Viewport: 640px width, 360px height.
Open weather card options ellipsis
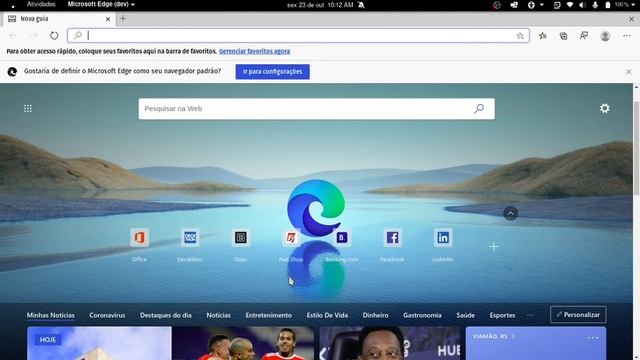(x=593, y=338)
